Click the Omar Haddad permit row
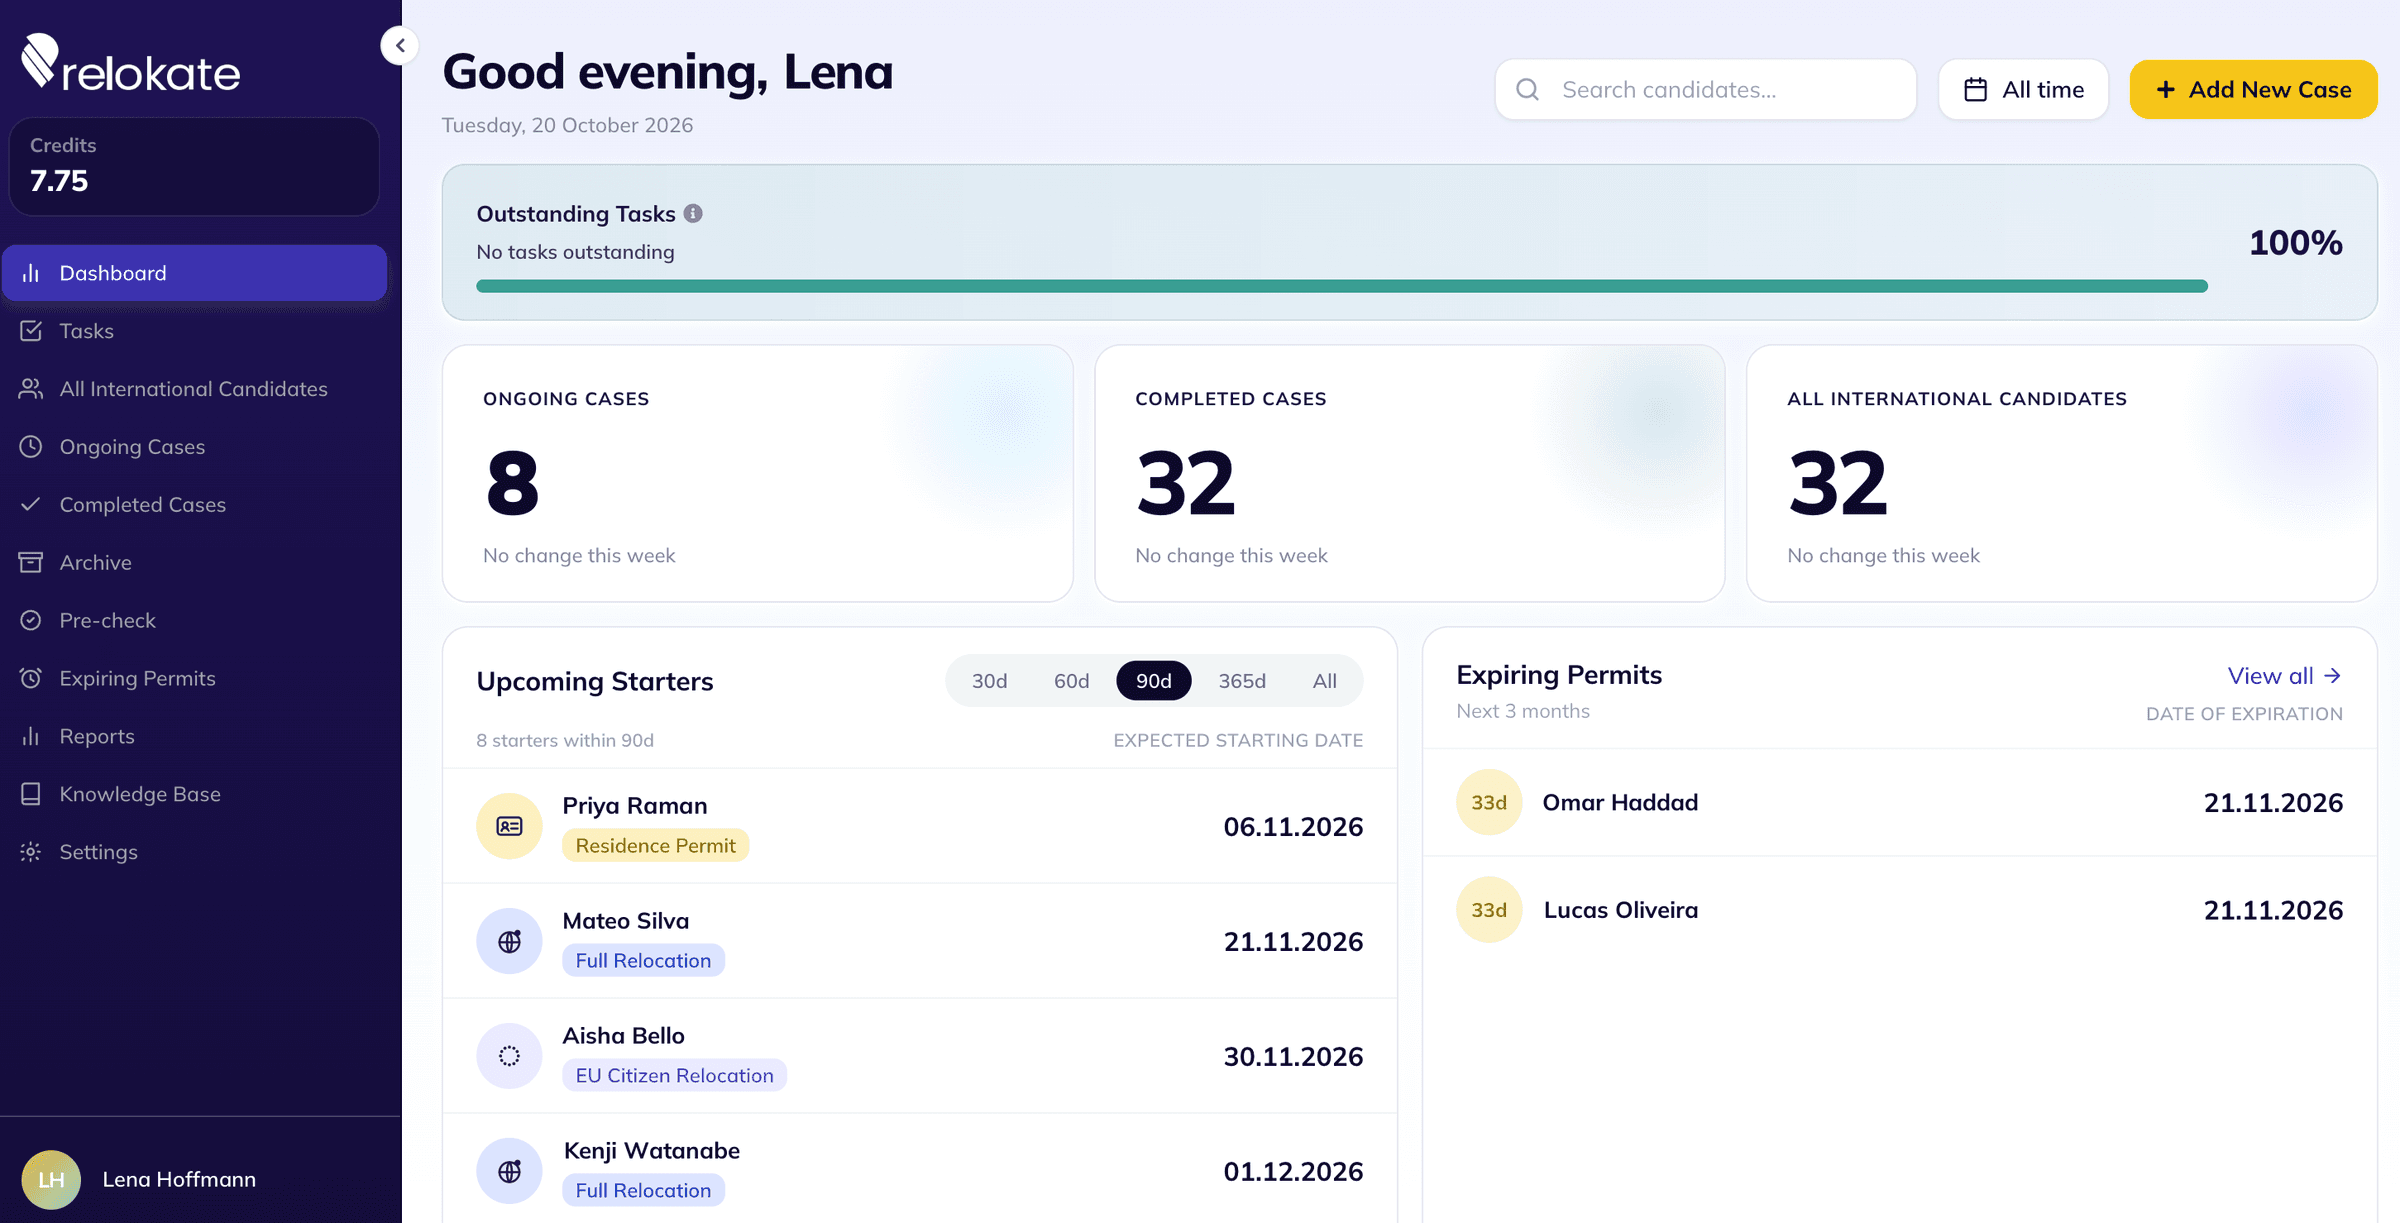 tap(1899, 802)
